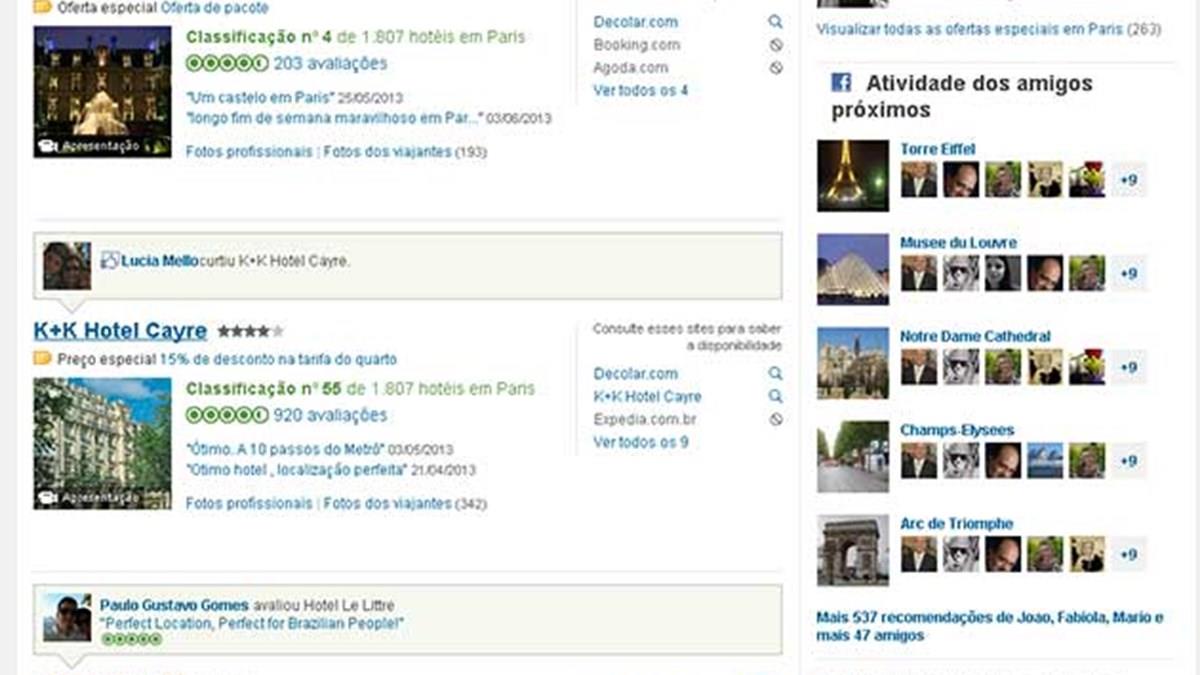
Task: Open Lucia Mello's name link
Action: pyautogui.click(x=159, y=260)
